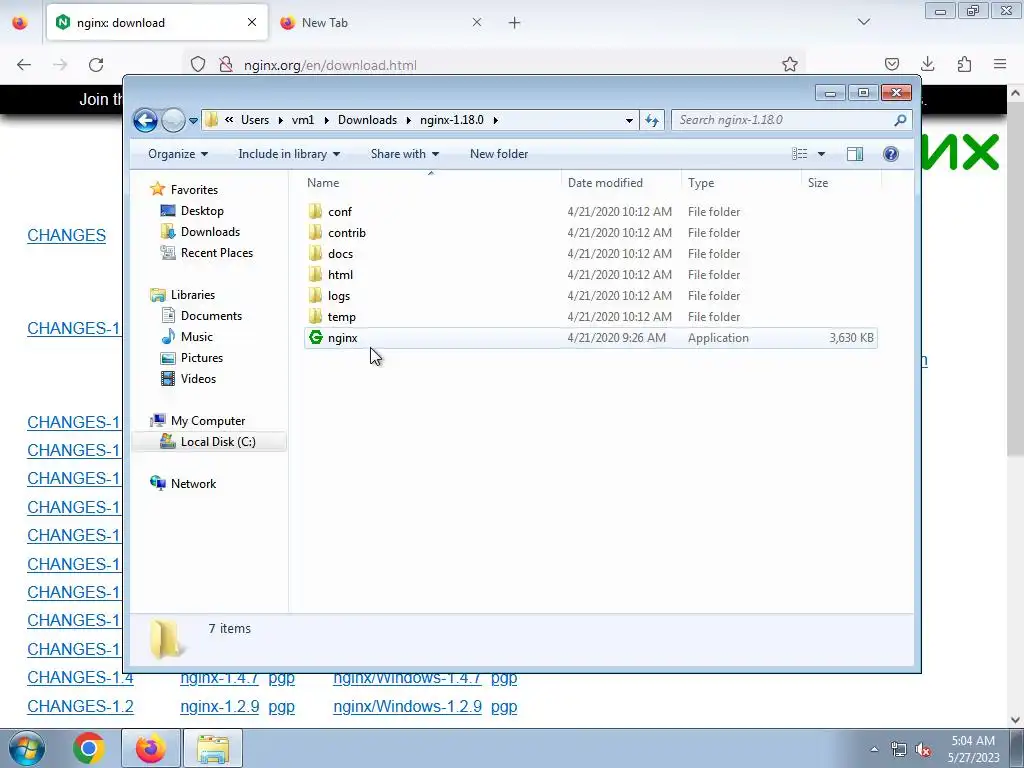The height and width of the screenshot is (768, 1024).
Task: Click the search magnifier in Explorer
Action: [900, 120]
